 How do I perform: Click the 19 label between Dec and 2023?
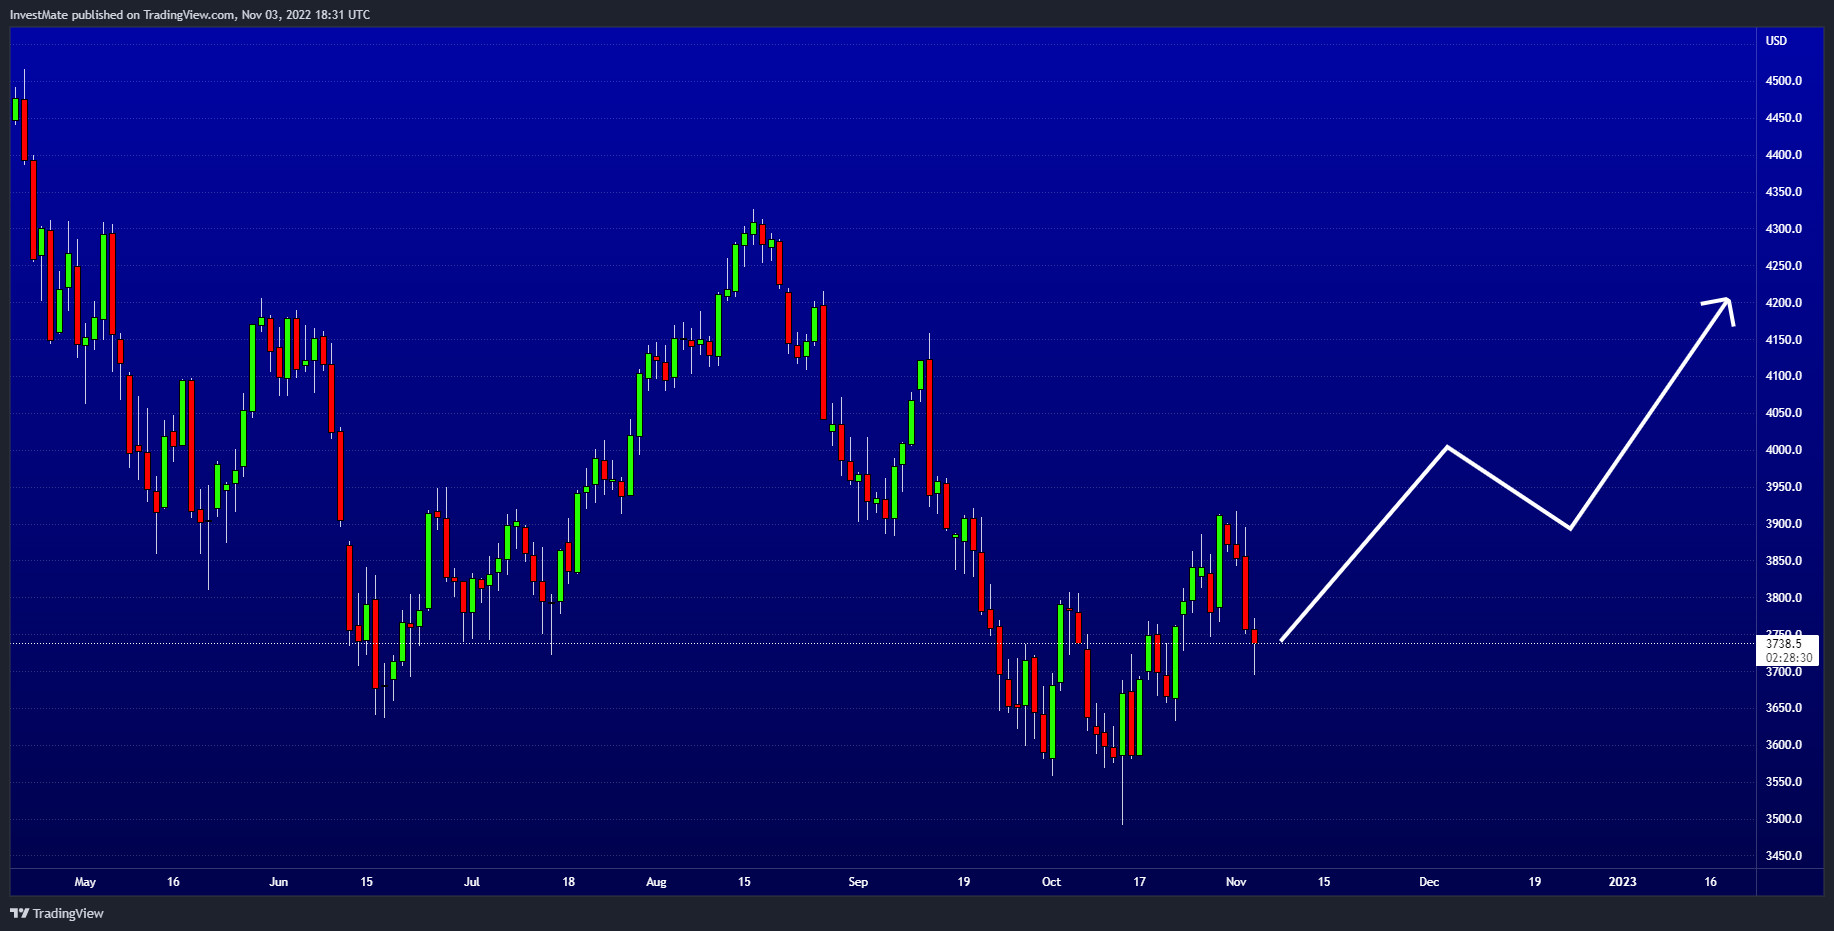[1535, 882]
